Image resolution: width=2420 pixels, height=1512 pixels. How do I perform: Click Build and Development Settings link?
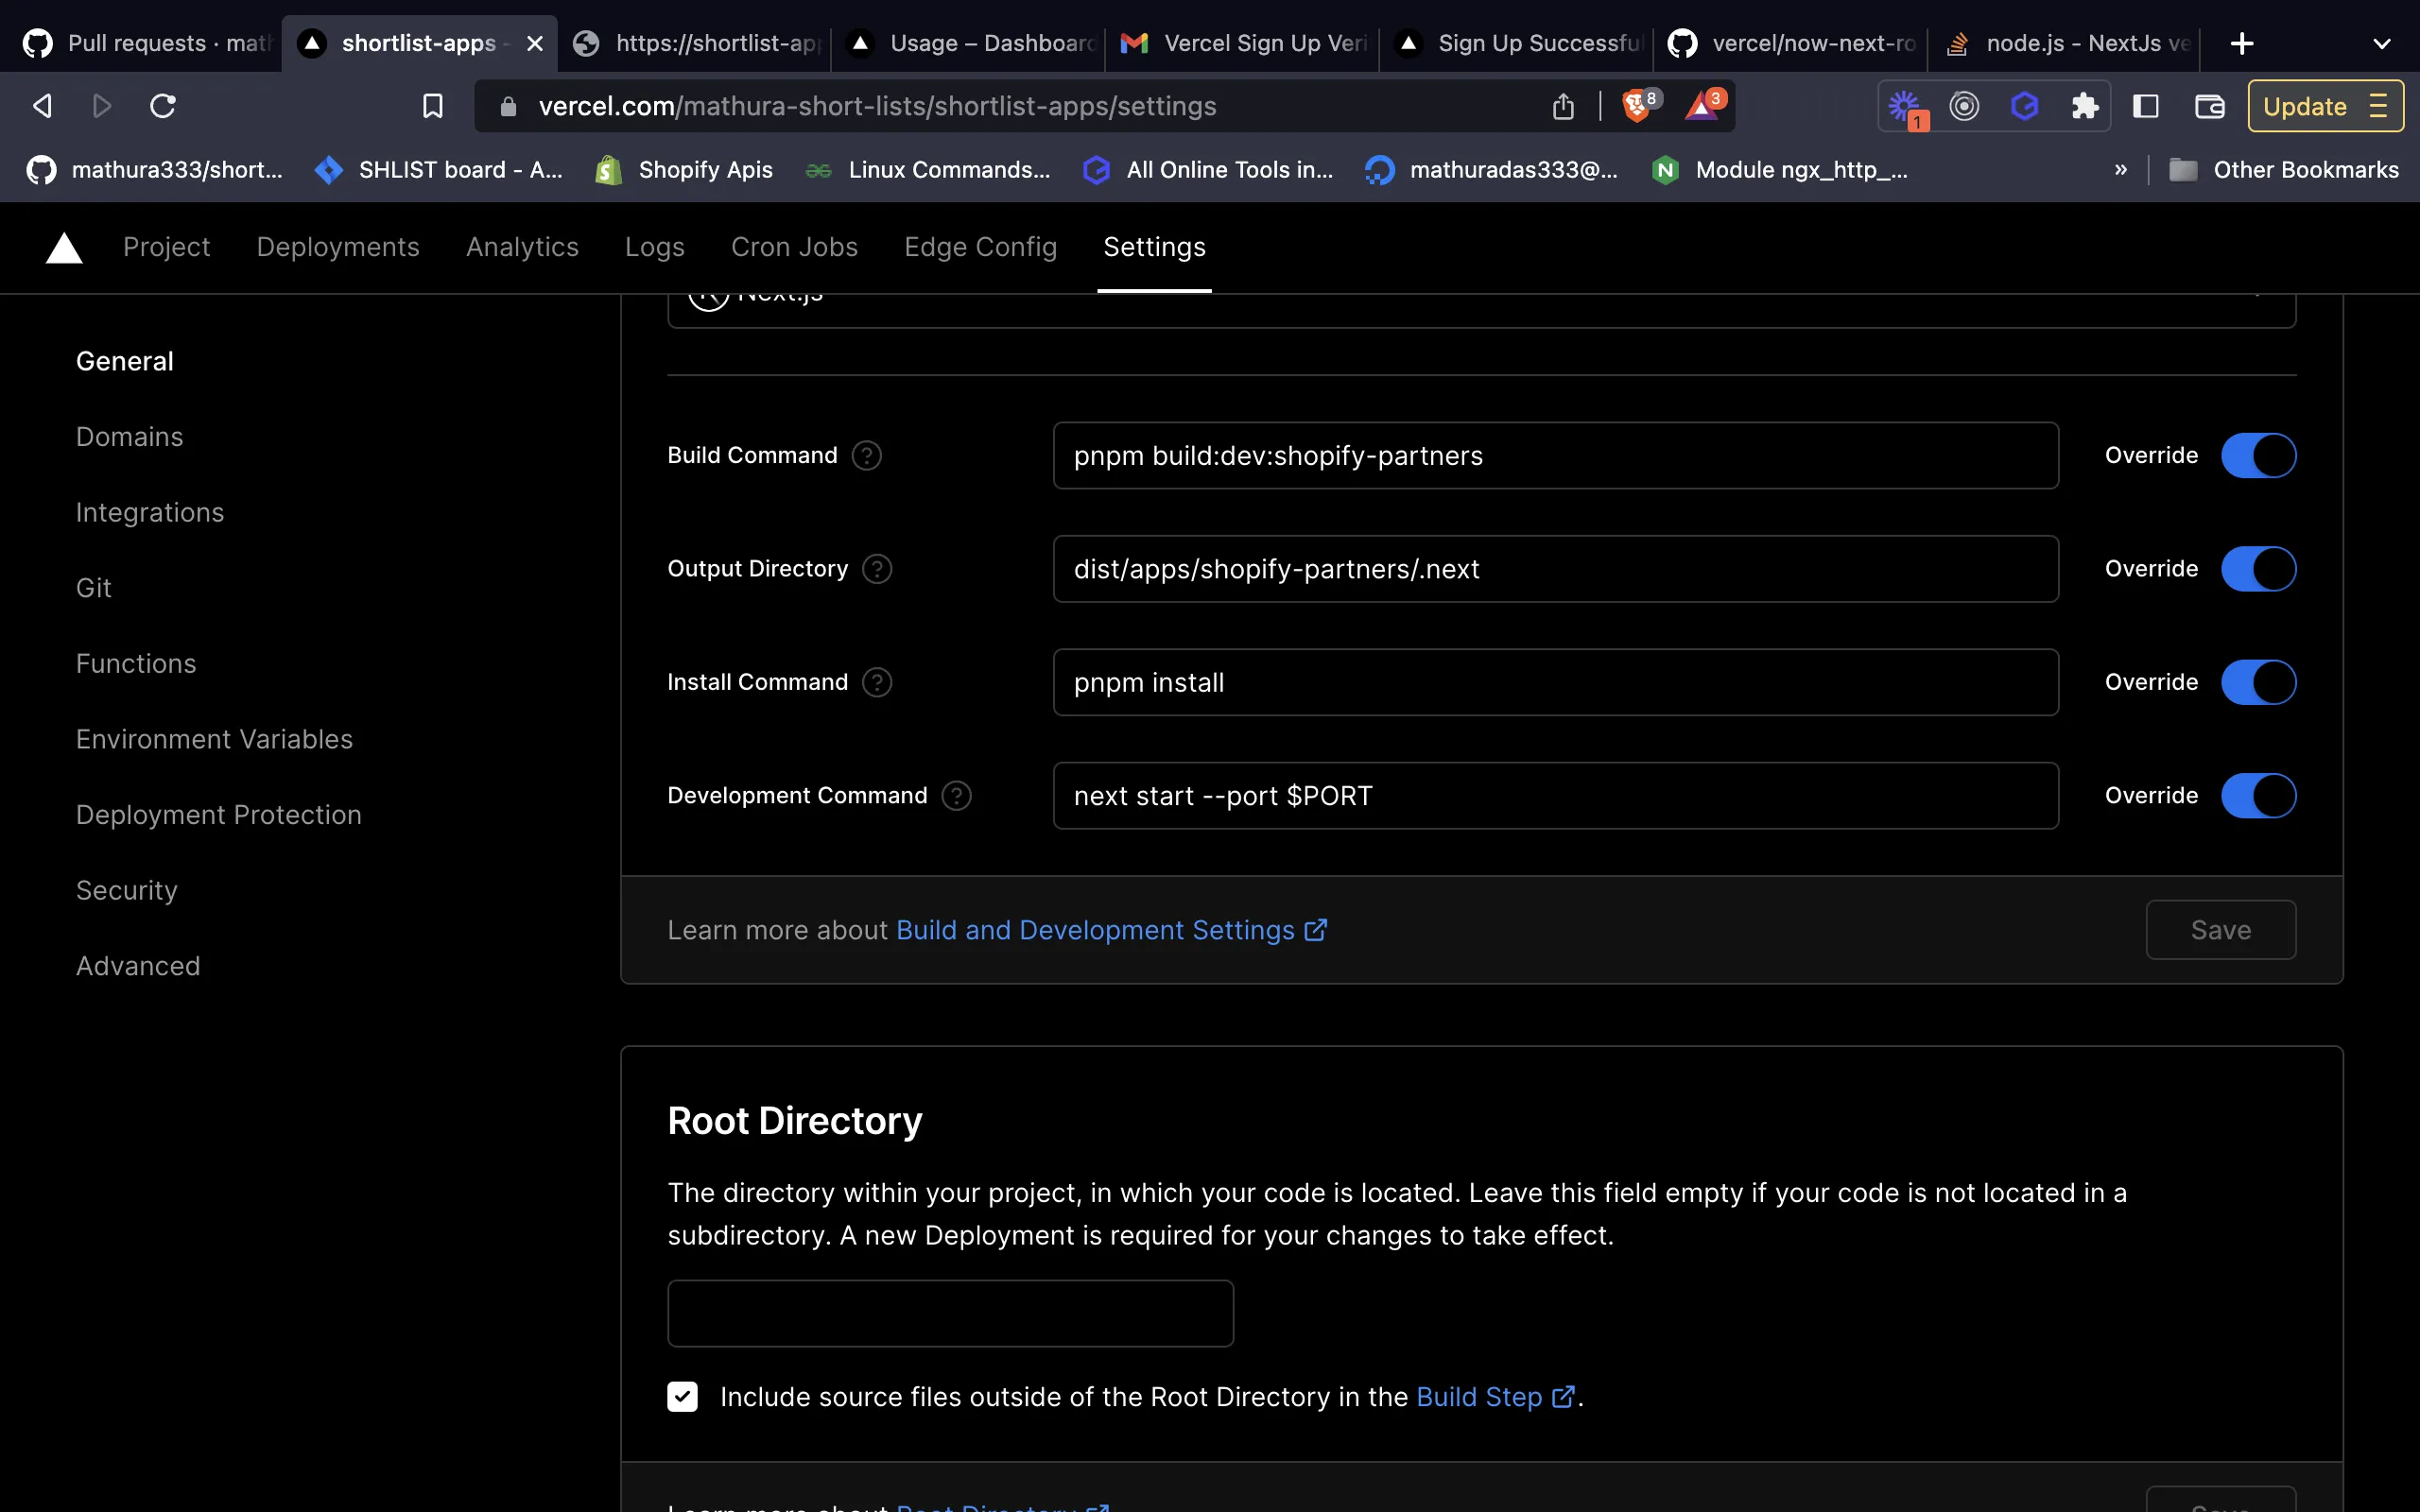pyautogui.click(x=1110, y=928)
